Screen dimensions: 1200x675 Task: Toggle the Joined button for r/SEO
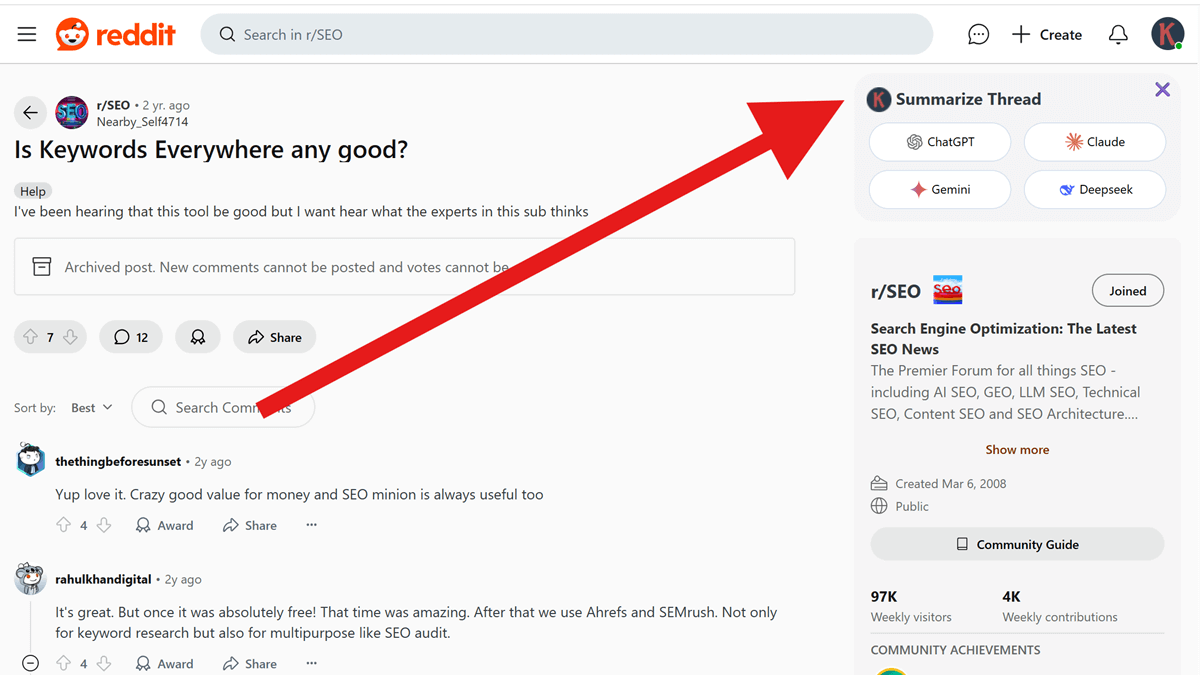[x=1127, y=291]
